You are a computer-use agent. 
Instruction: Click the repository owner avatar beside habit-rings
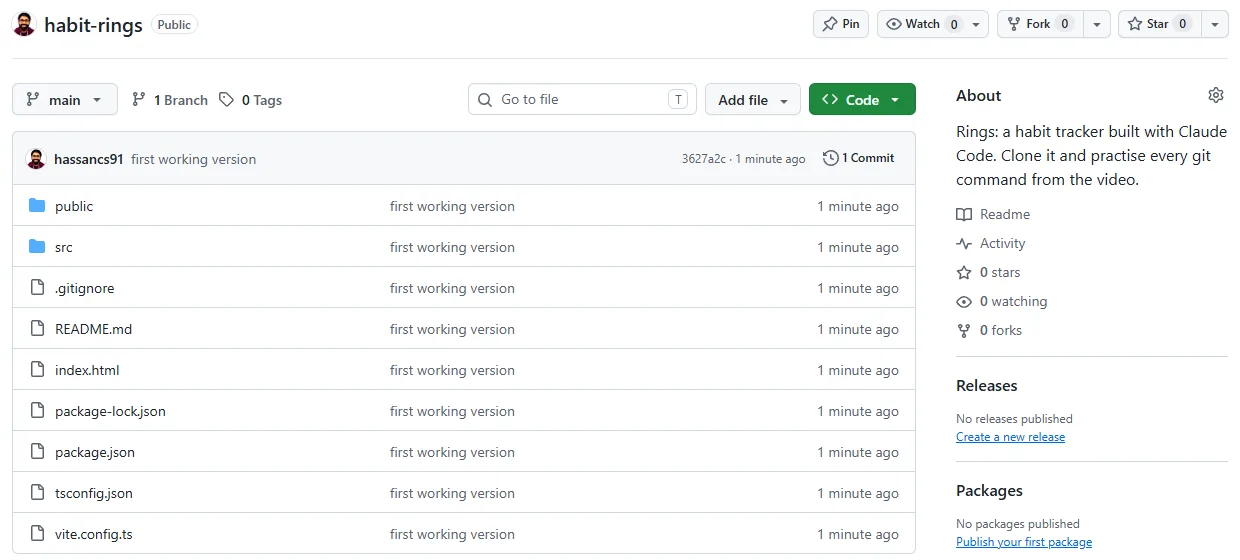click(x=24, y=24)
